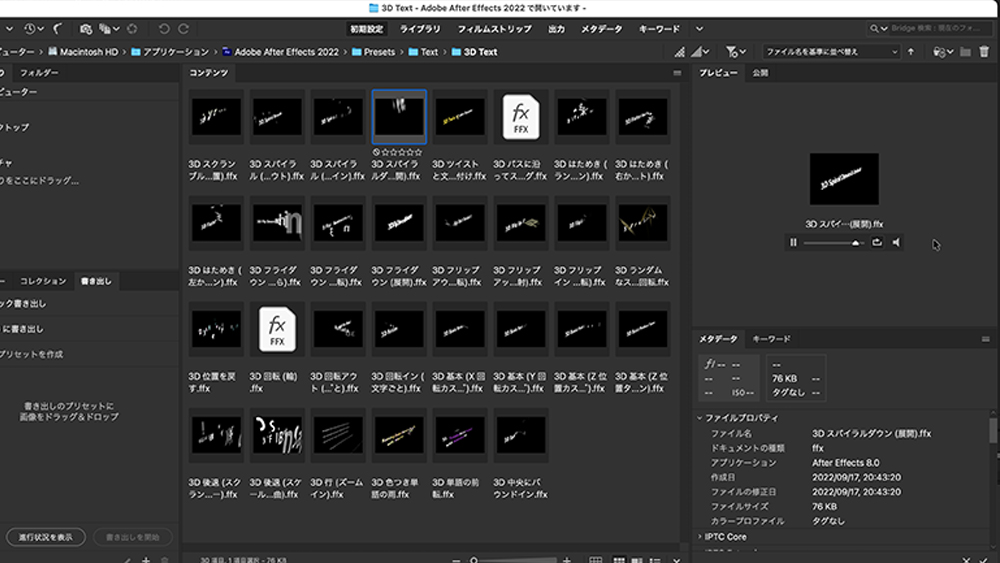Go to Presets folder in breadcrumb
The width and height of the screenshot is (1000, 563).
tap(379, 52)
